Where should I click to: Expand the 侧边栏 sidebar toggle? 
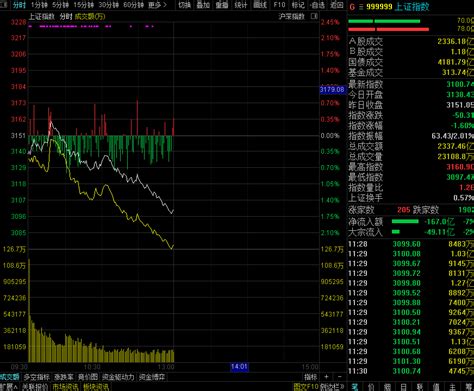(332, 387)
